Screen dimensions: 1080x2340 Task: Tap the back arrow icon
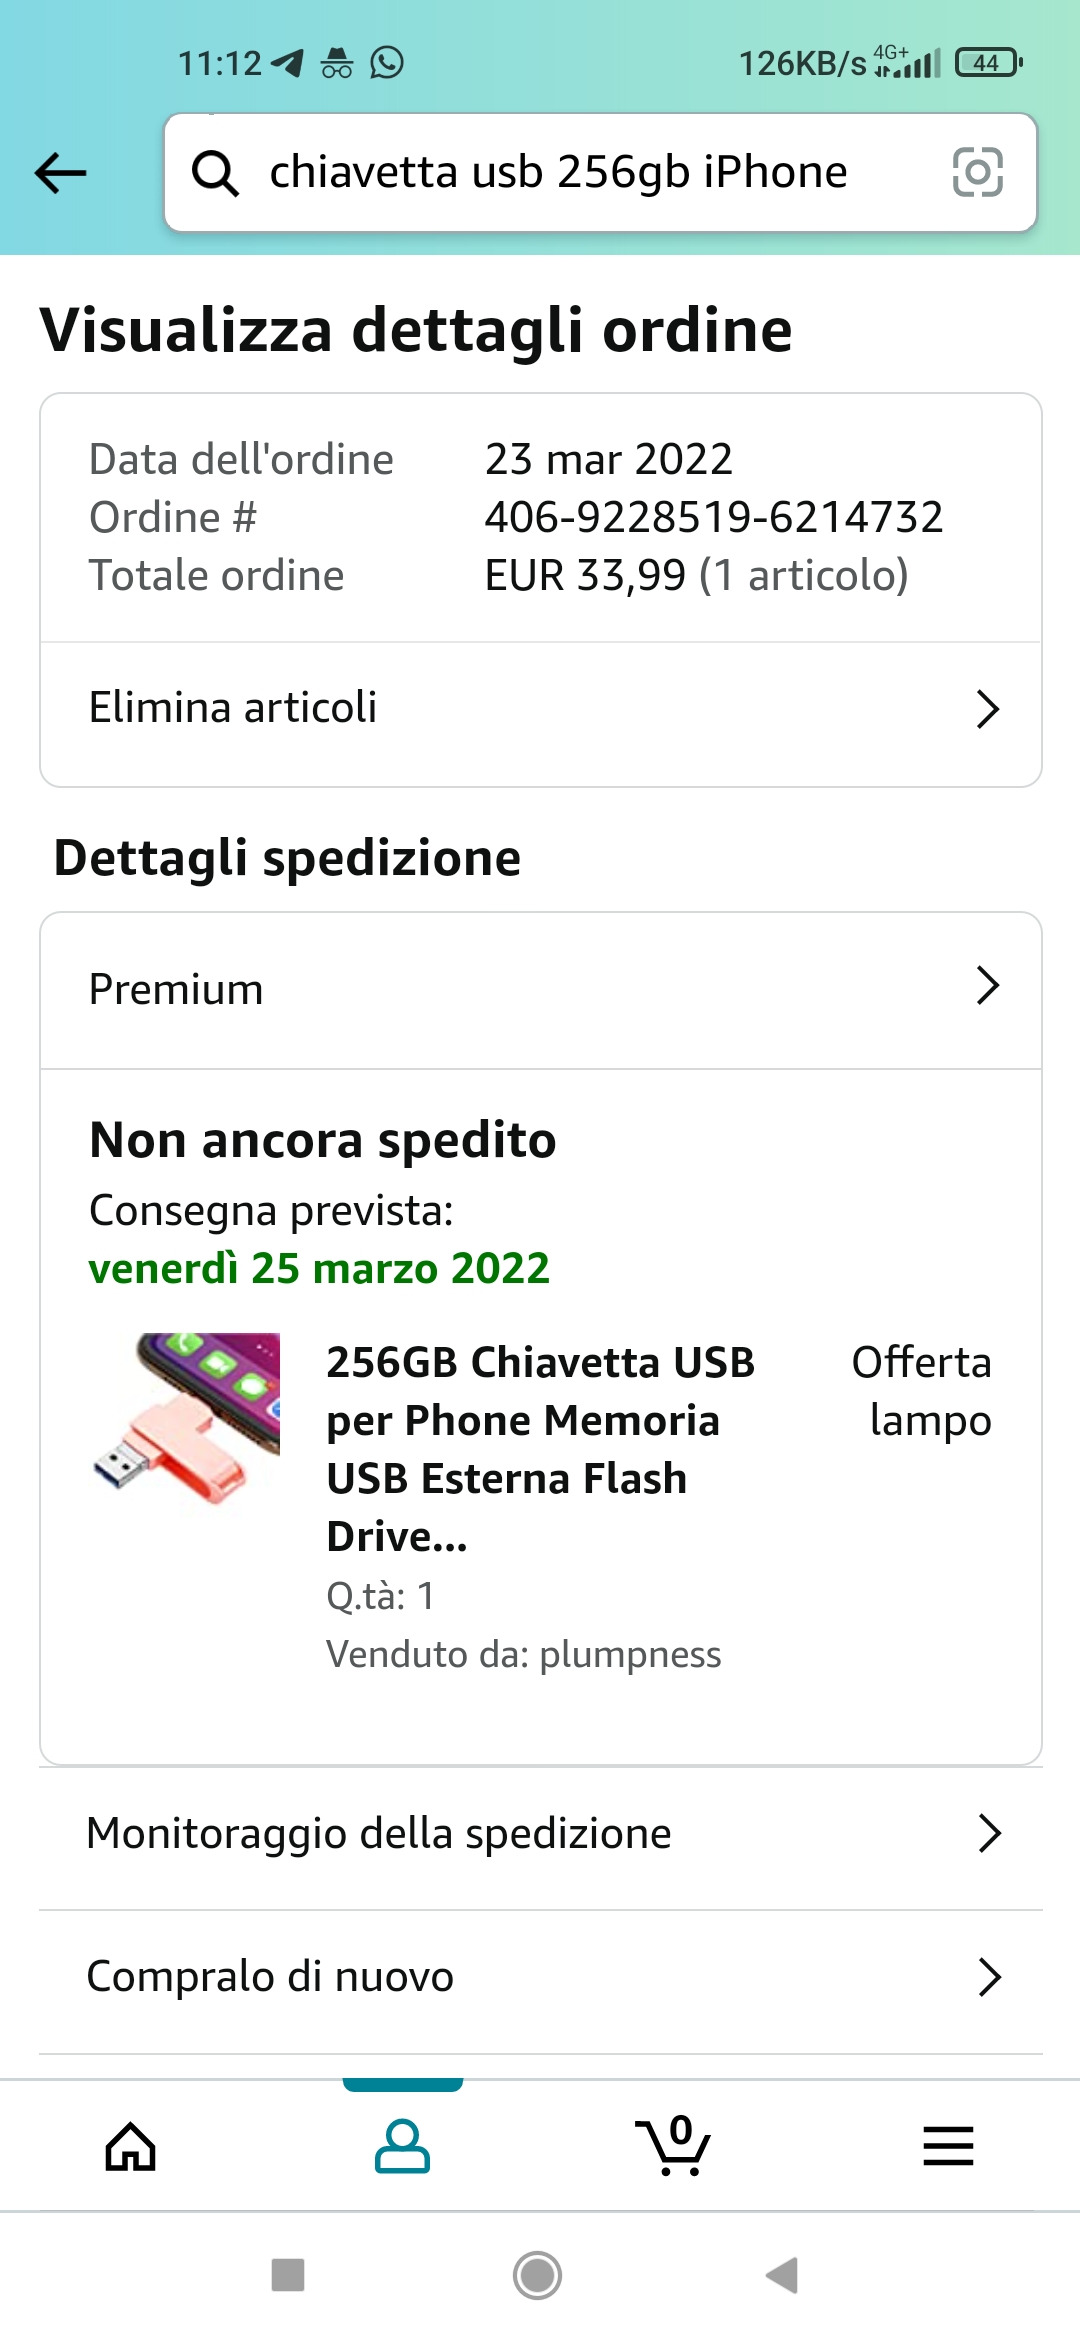(x=60, y=172)
